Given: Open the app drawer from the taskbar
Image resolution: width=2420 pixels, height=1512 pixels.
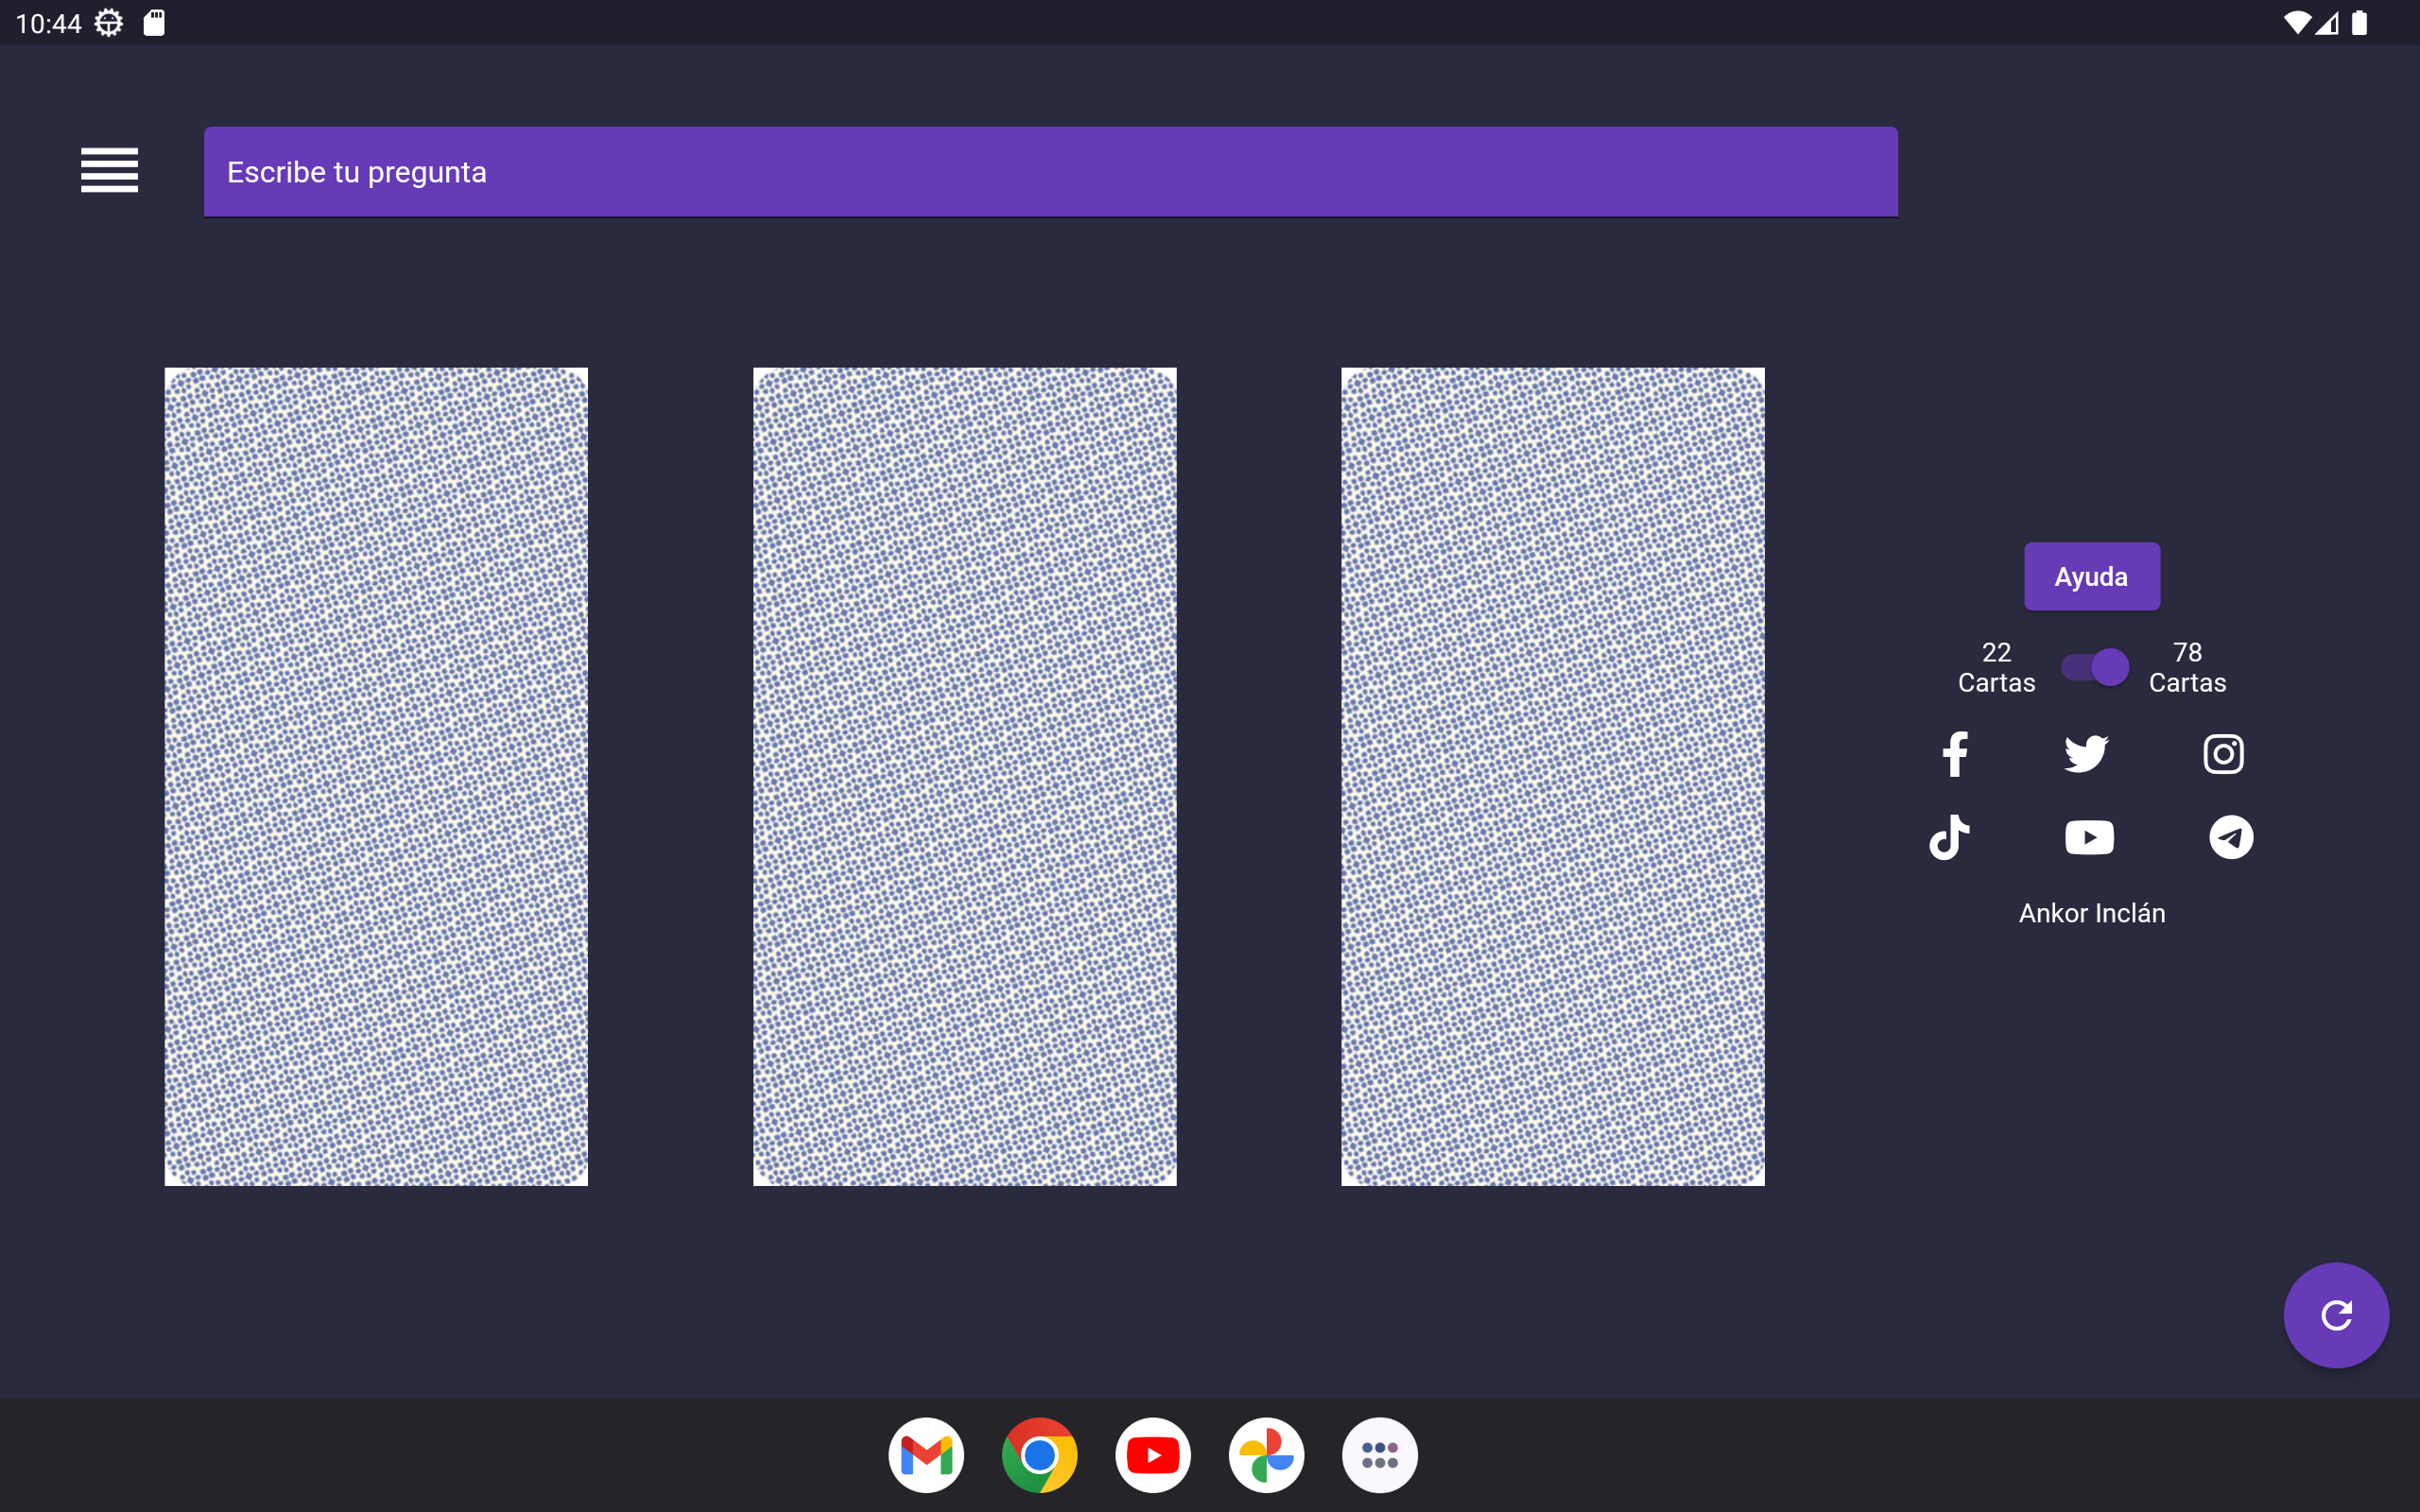Looking at the screenshot, I should 1379,1455.
